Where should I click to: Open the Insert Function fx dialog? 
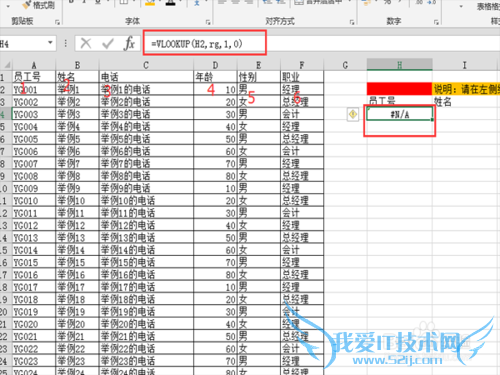[x=129, y=44]
